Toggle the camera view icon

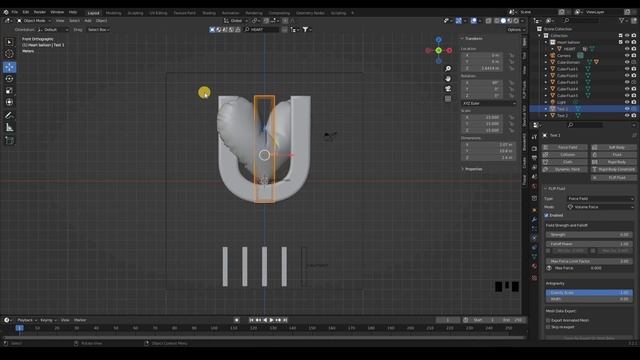coord(448,89)
